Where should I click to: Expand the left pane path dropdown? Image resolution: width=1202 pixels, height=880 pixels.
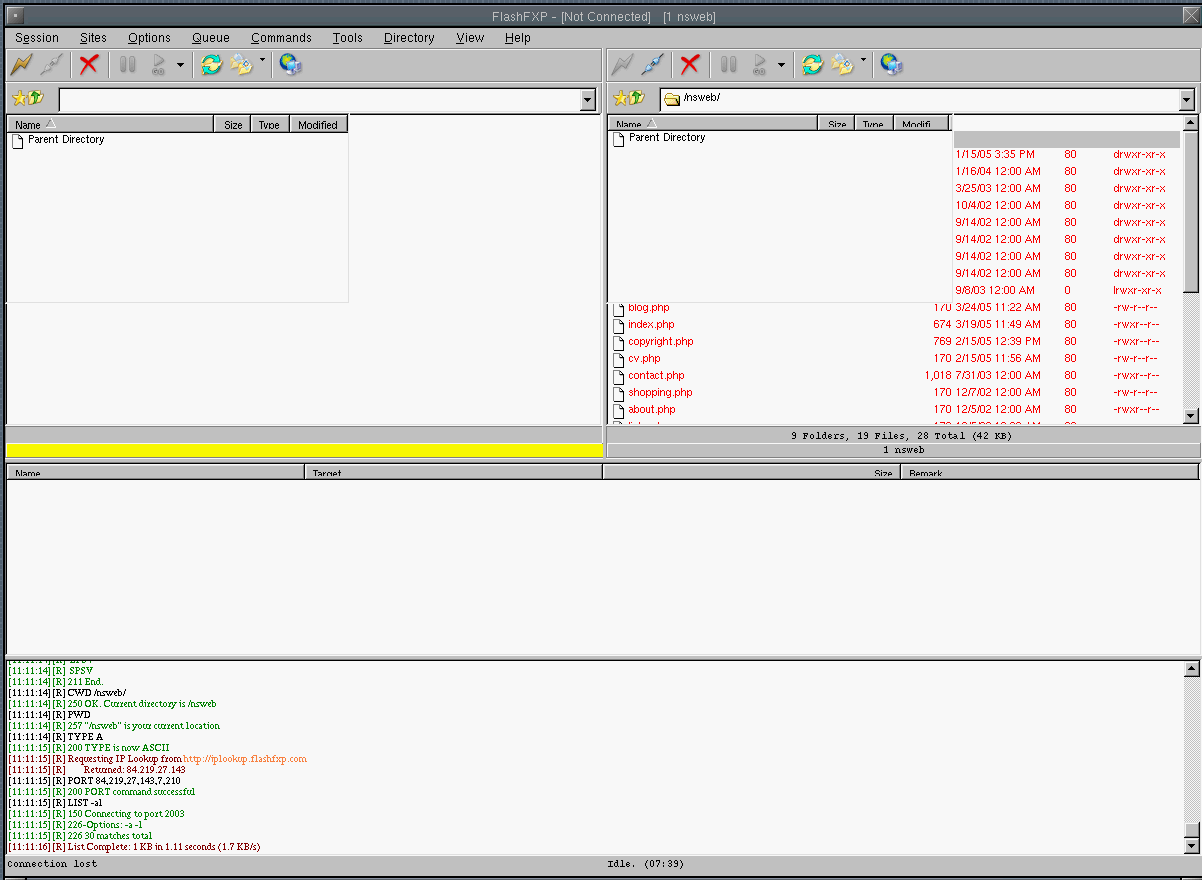coord(588,100)
